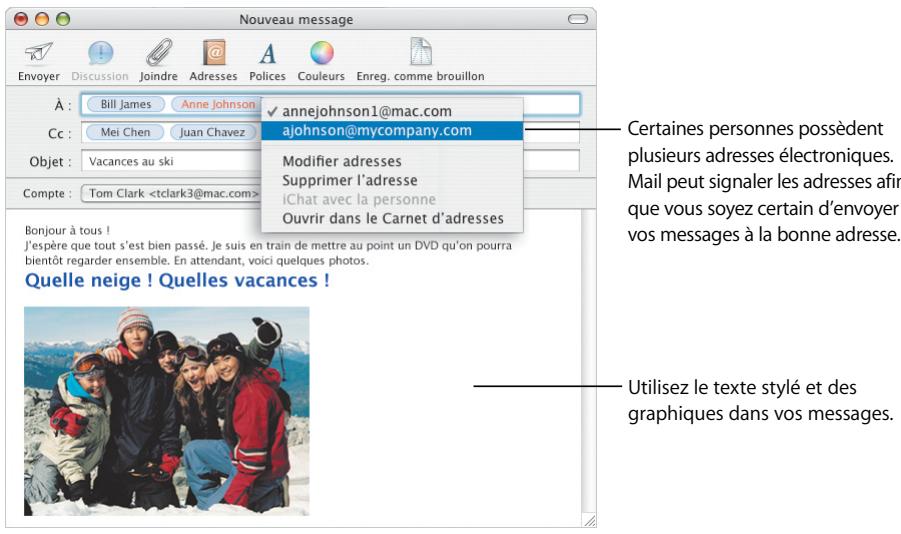Select the Anne Johnson recipient token
Screen dimensions: 901x534
[217, 104]
